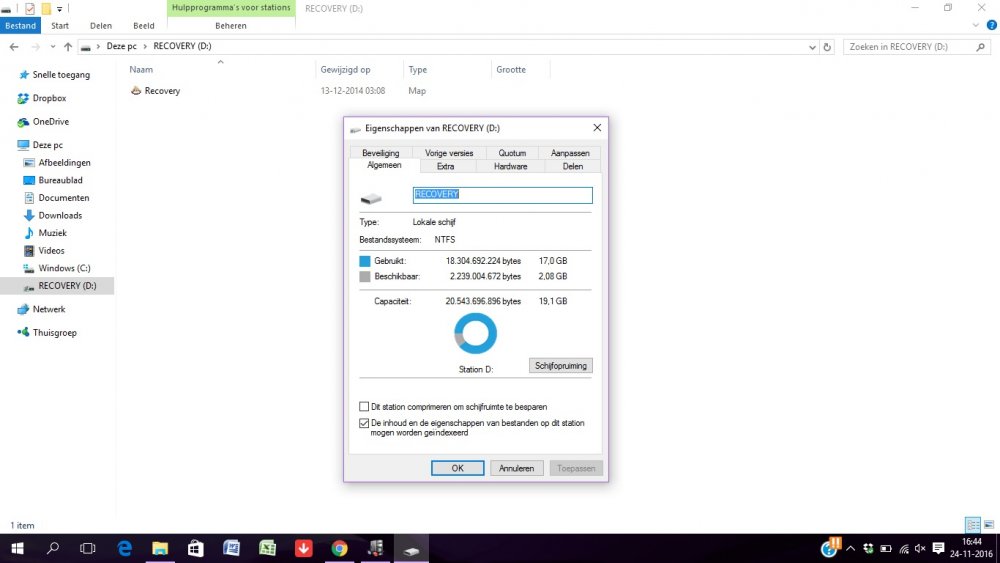This screenshot has height=563, width=1000.
Task: Sort by Gewijzigd op column
Action: tap(345, 69)
